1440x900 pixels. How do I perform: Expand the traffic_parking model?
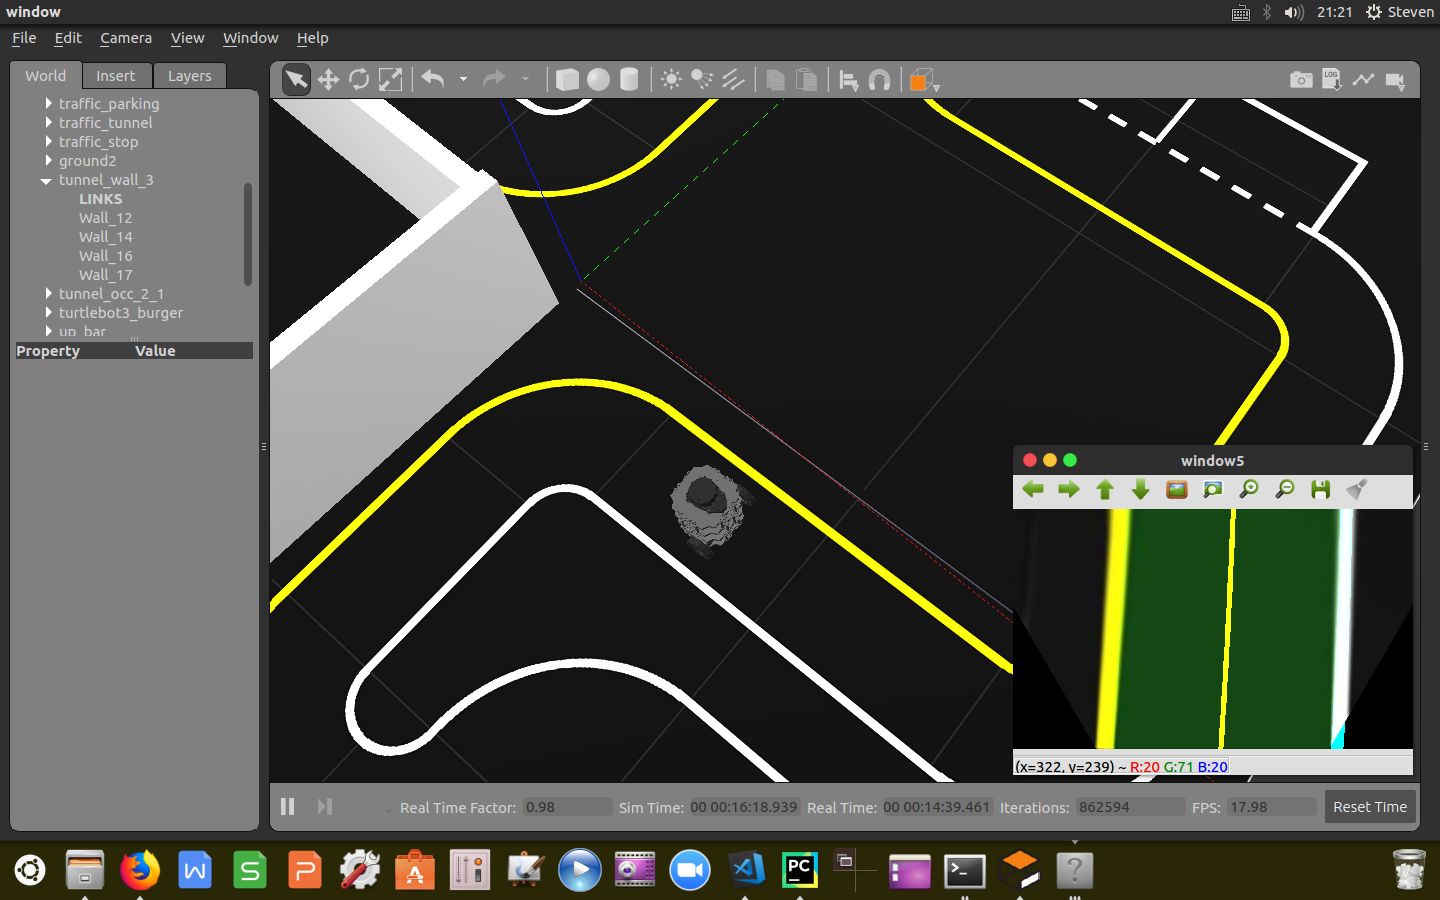(48, 103)
